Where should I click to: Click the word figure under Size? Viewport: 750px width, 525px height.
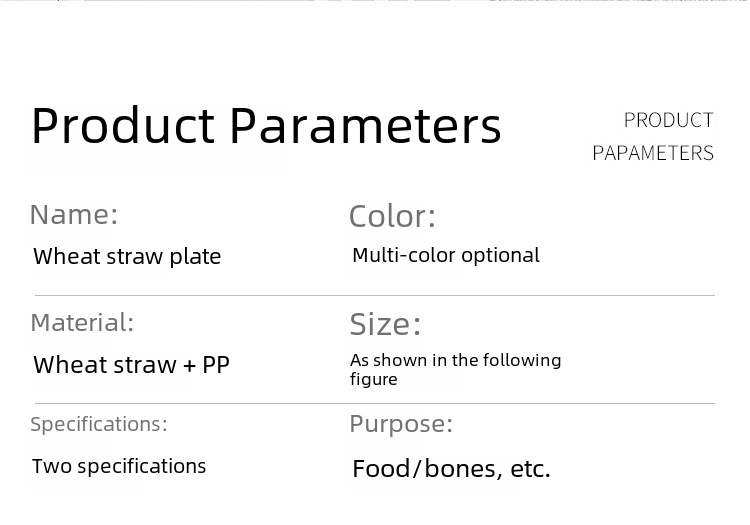pyautogui.click(x=374, y=380)
